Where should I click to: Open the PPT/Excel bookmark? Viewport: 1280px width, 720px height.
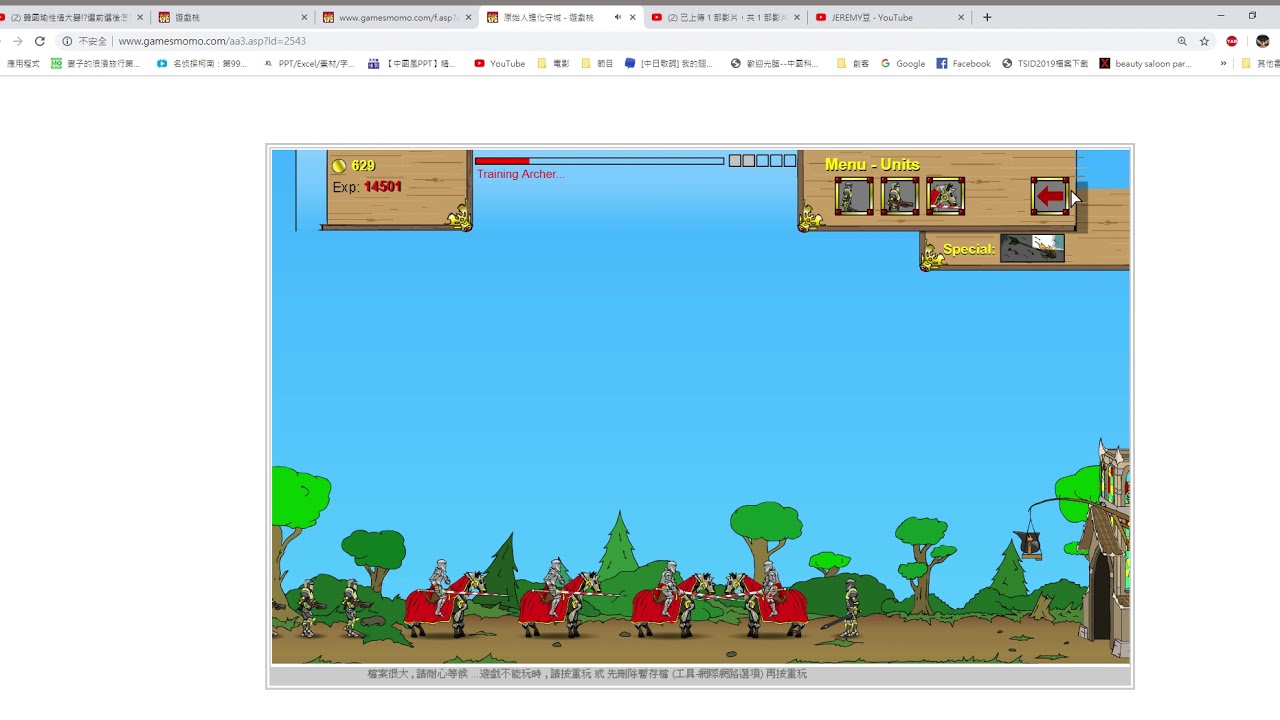click(x=309, y=63)
